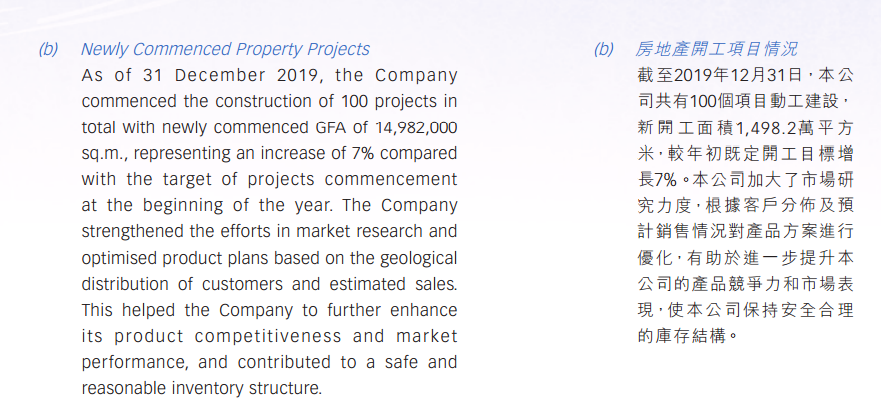Click the phrase 'reasonable inventory structure'

pyautogui.click(x=202, y=387)
